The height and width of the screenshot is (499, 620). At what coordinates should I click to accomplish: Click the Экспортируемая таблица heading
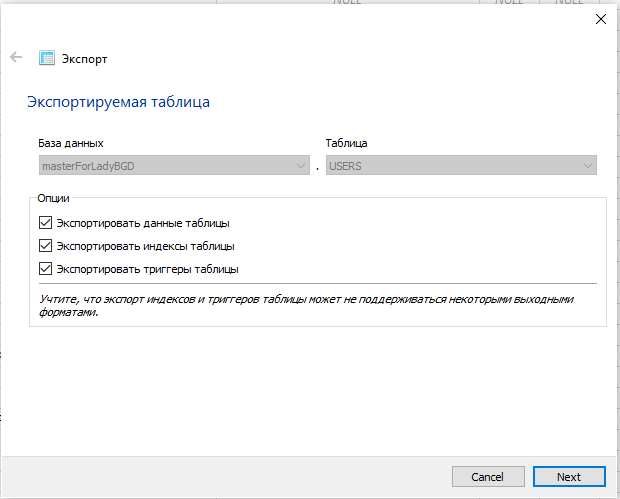point(118,102)
